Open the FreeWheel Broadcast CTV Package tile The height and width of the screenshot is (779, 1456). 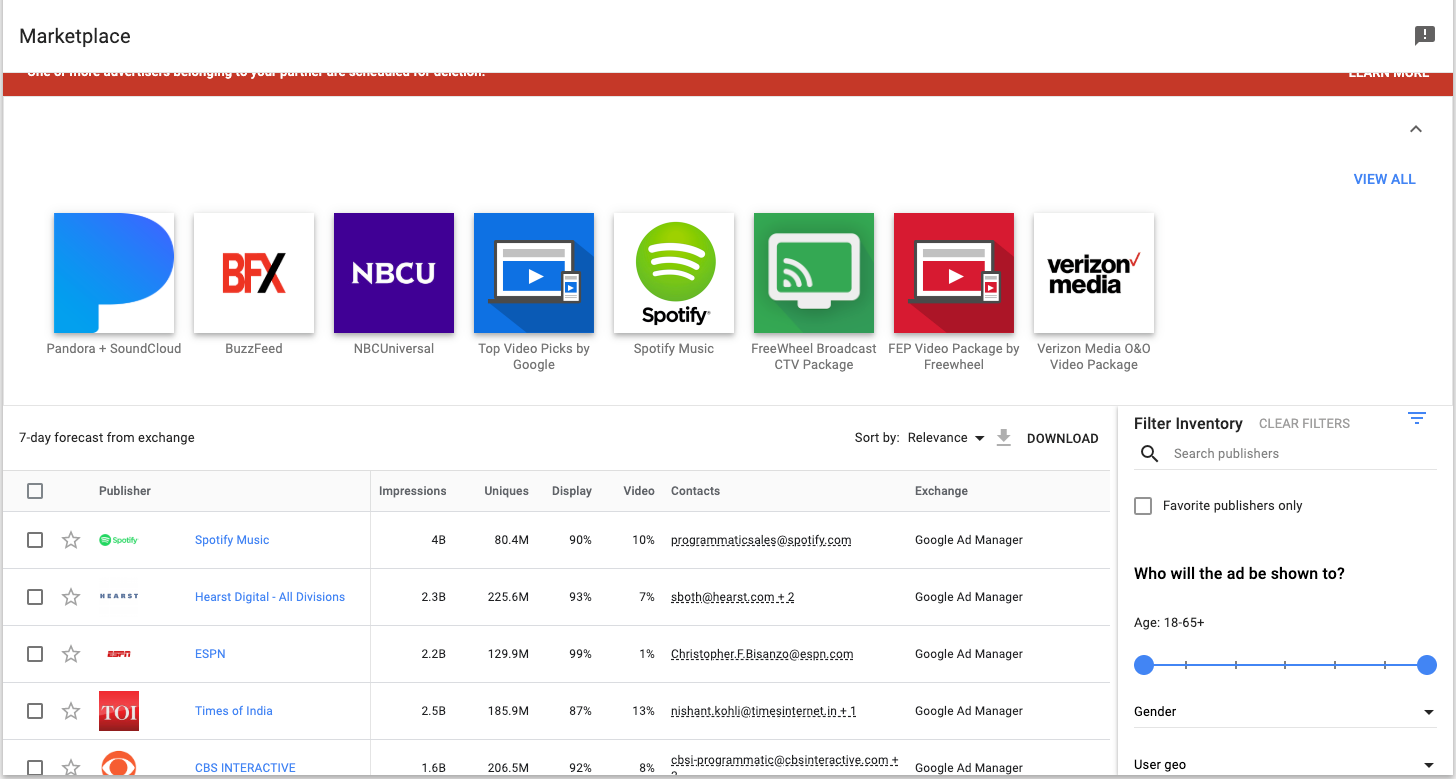(x=814, y=273)
